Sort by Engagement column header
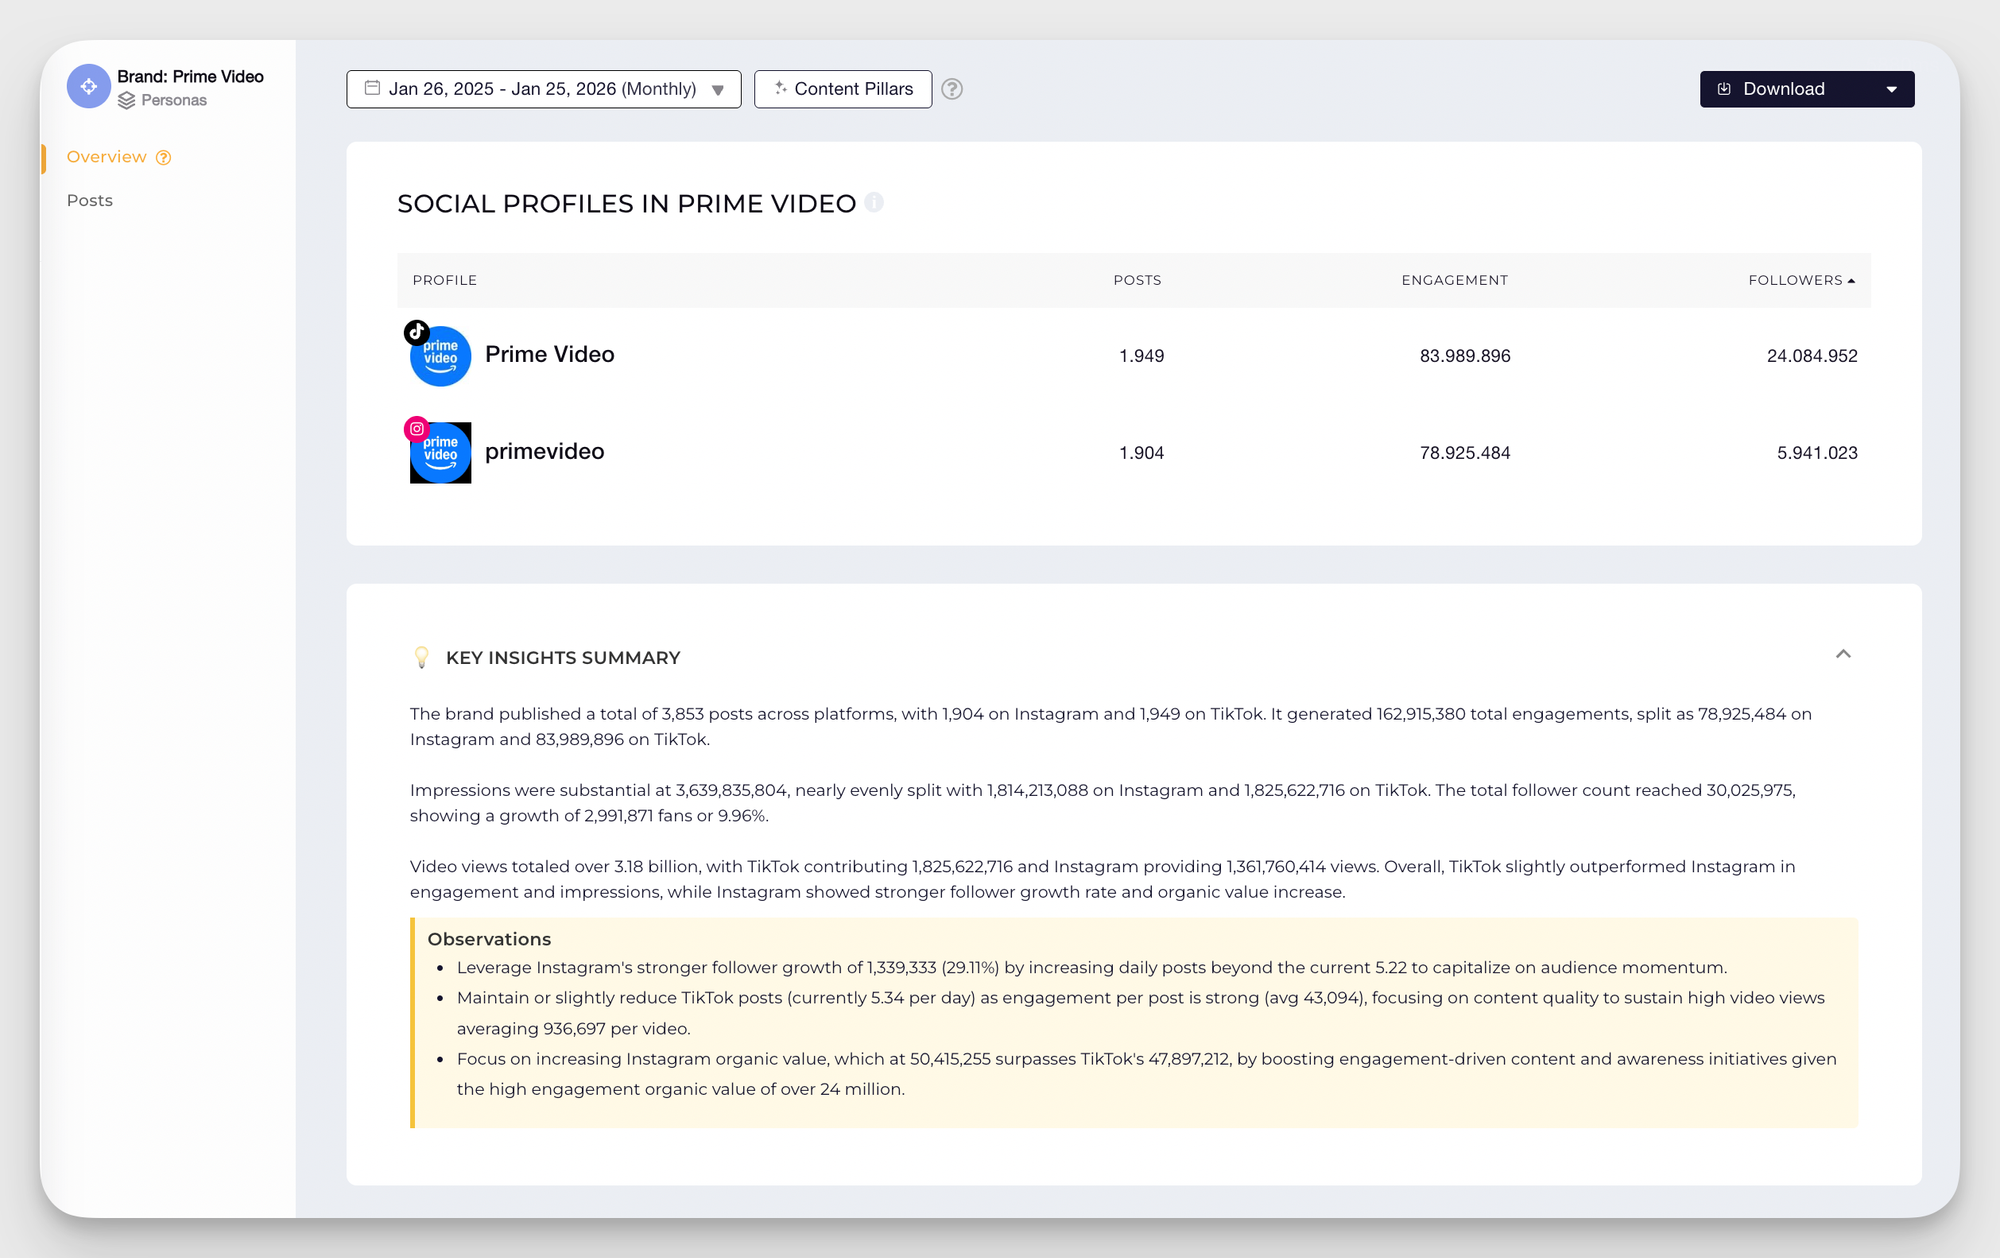2000x1258 pixels. point(1454,280)
